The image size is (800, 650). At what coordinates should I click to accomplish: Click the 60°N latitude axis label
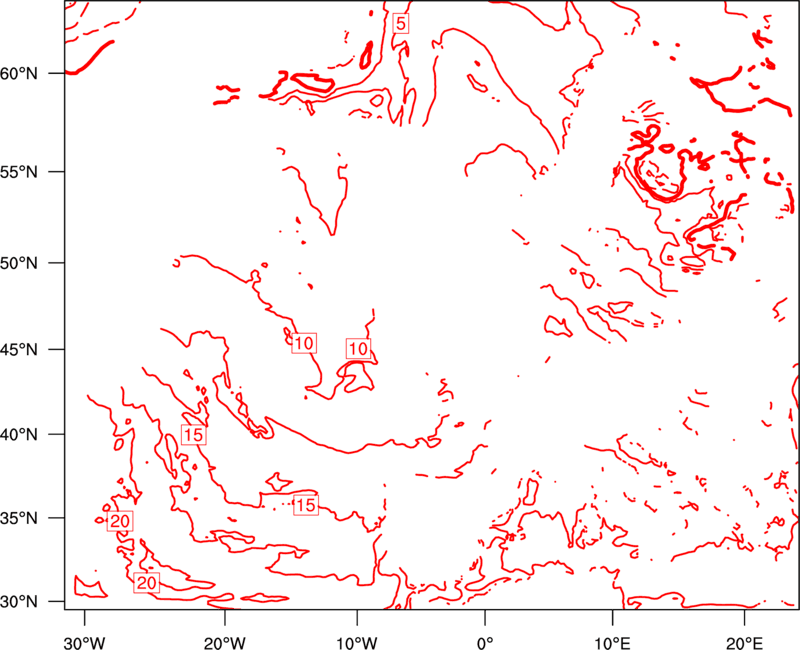(x=19, y=73)
